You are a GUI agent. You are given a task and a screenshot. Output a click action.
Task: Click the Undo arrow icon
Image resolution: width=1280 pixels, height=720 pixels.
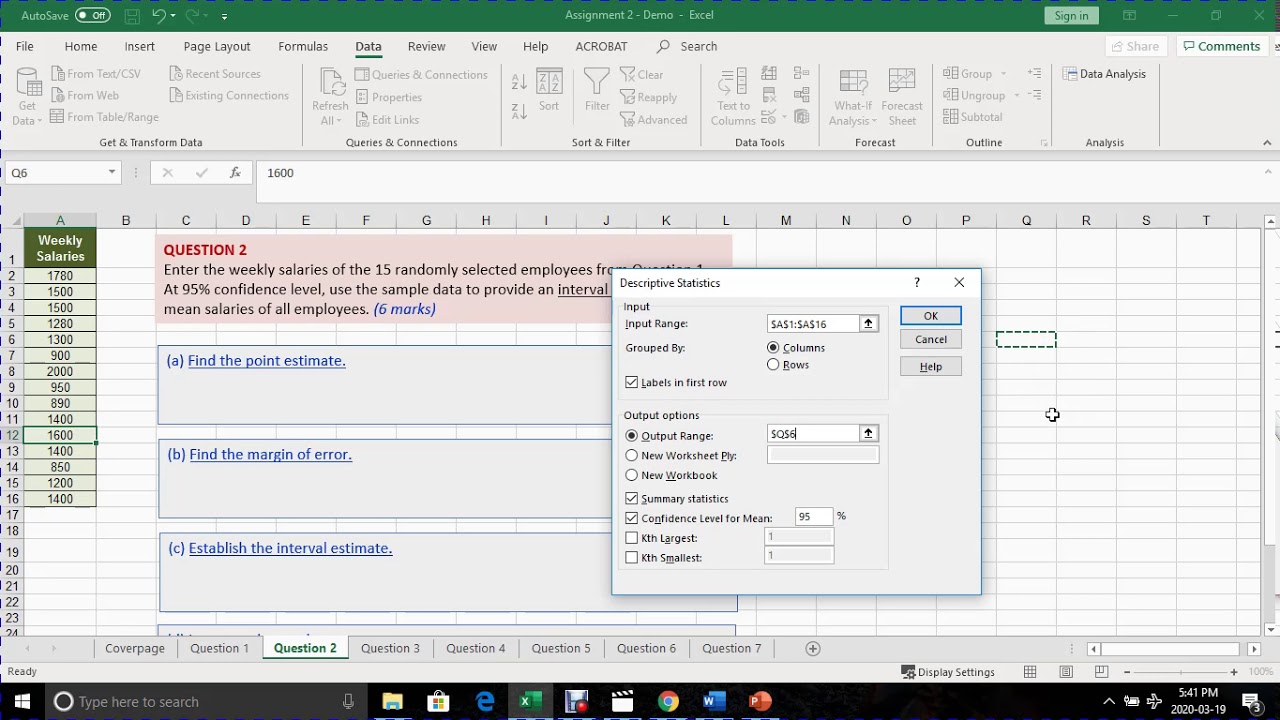[x=159, y=15]
